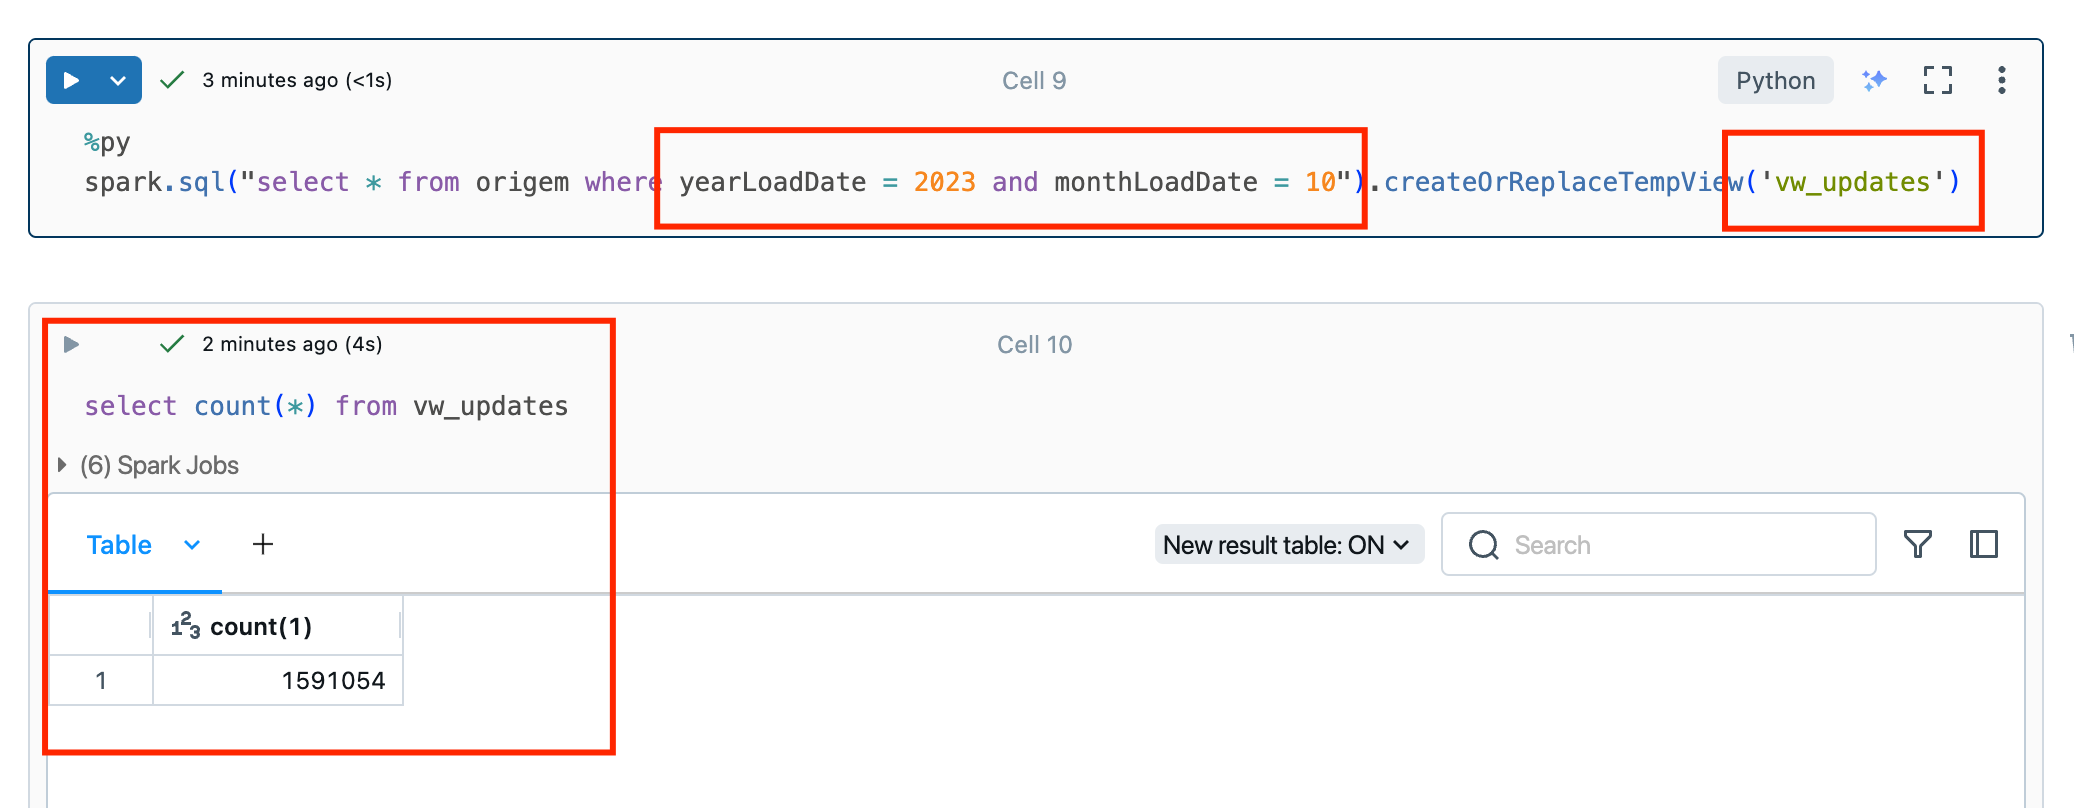Select result row number 1
The height and width of the screenshot is (808, 2074).
point(101,681)
